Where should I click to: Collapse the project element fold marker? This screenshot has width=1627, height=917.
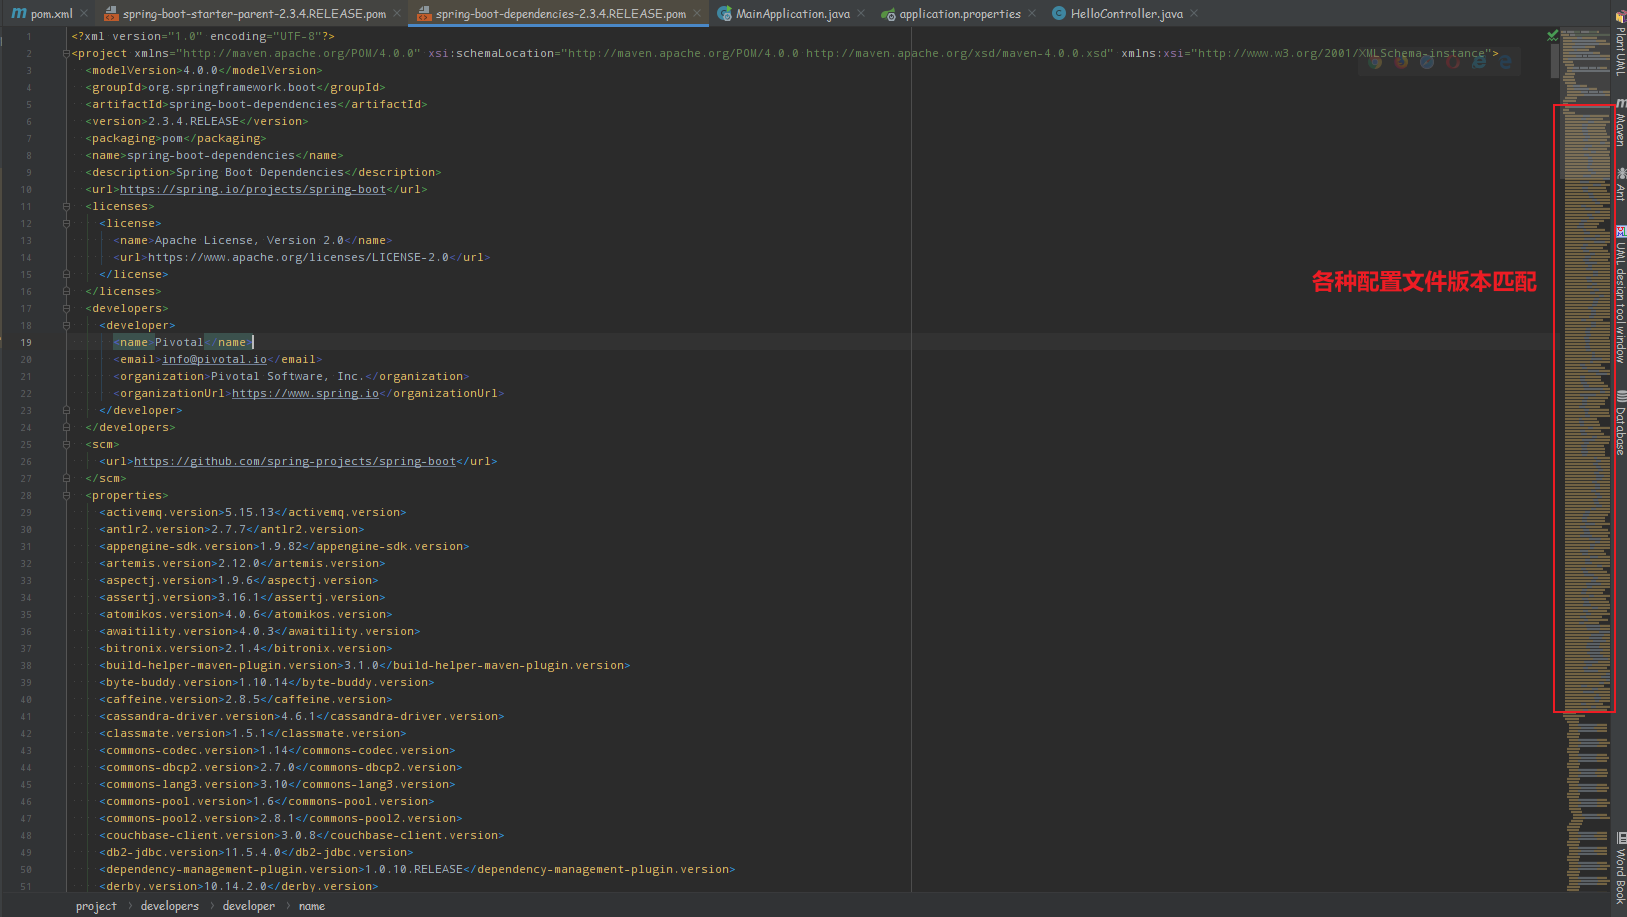(67, 53)
